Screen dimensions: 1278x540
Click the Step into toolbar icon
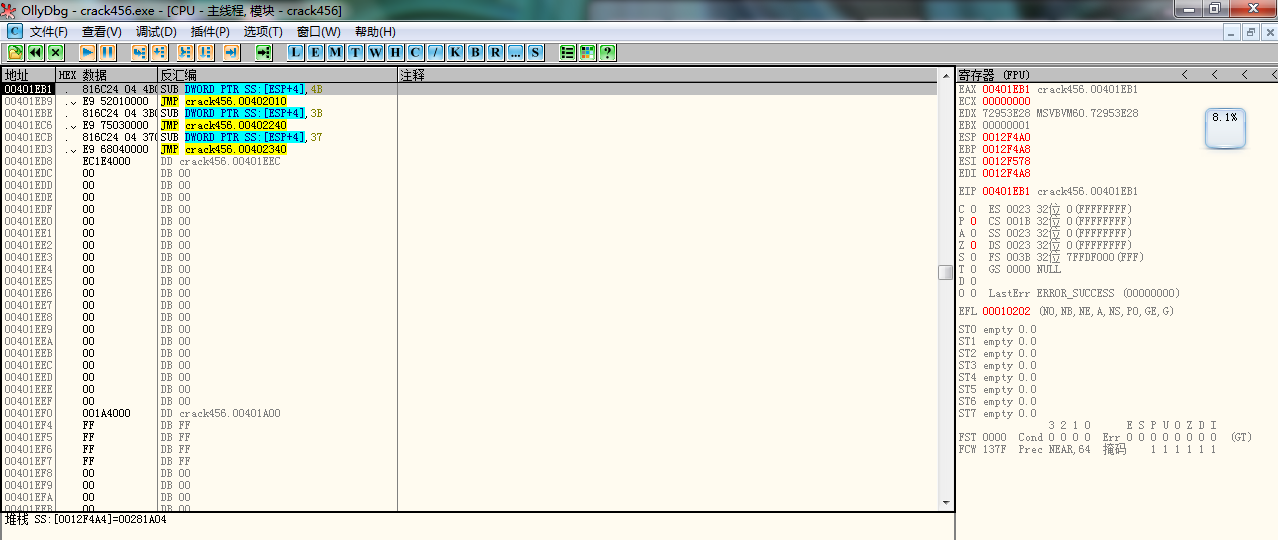(x=139, y=52)
